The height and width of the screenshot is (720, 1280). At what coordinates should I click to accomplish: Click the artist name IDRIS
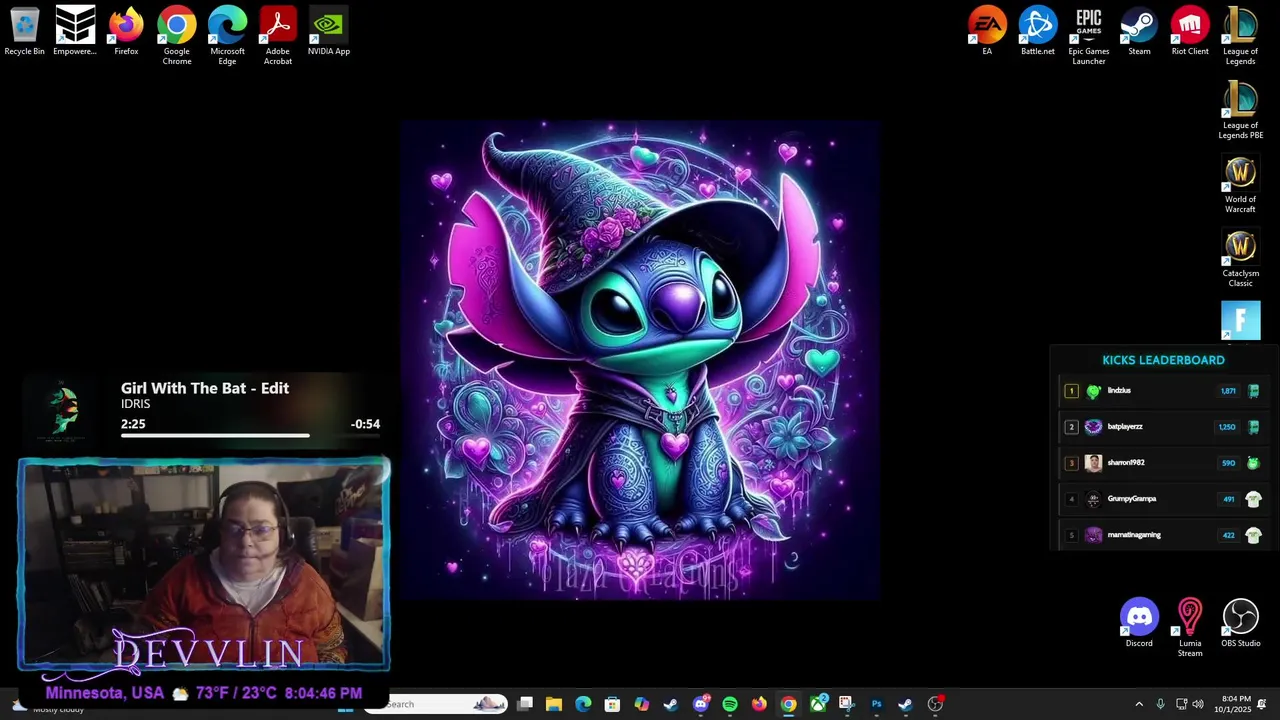pos(135,404)
